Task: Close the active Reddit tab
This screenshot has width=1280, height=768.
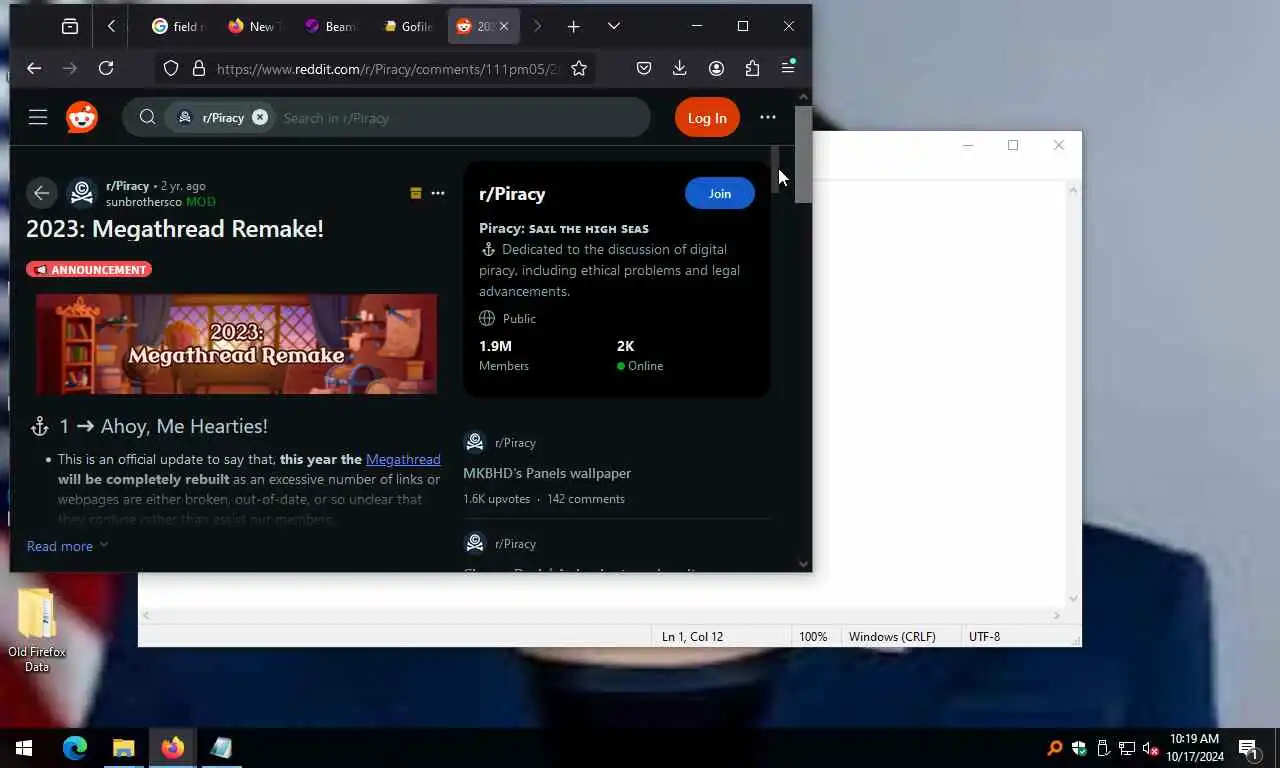Action: pos(505,27)
